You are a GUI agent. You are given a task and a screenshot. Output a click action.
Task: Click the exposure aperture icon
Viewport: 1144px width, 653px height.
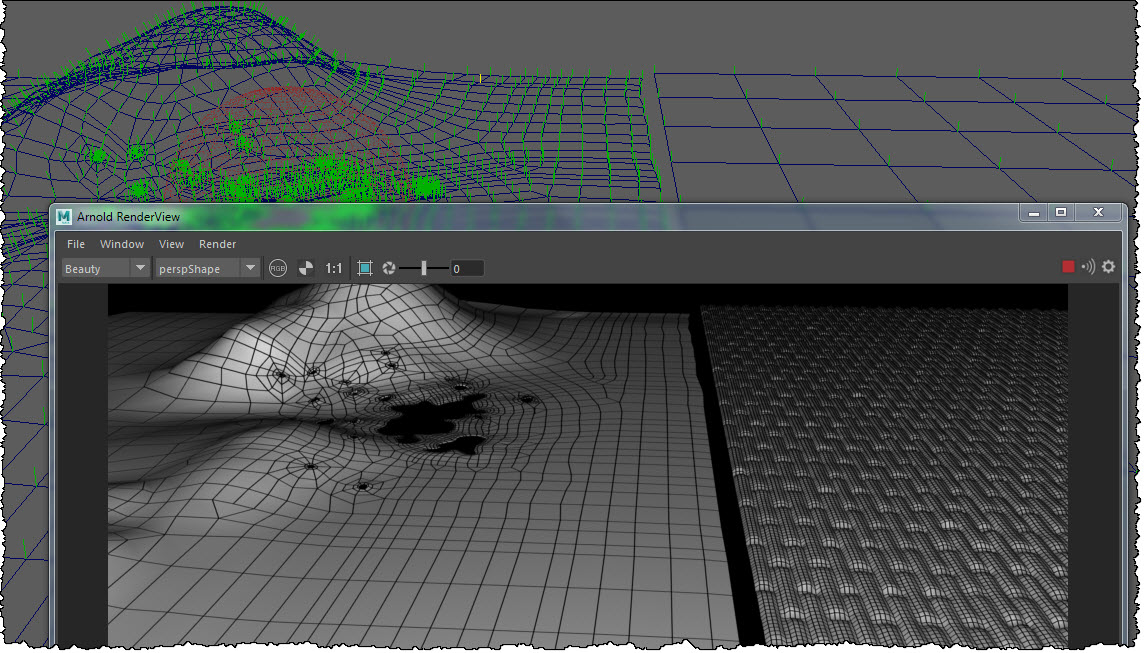[389, 268]
